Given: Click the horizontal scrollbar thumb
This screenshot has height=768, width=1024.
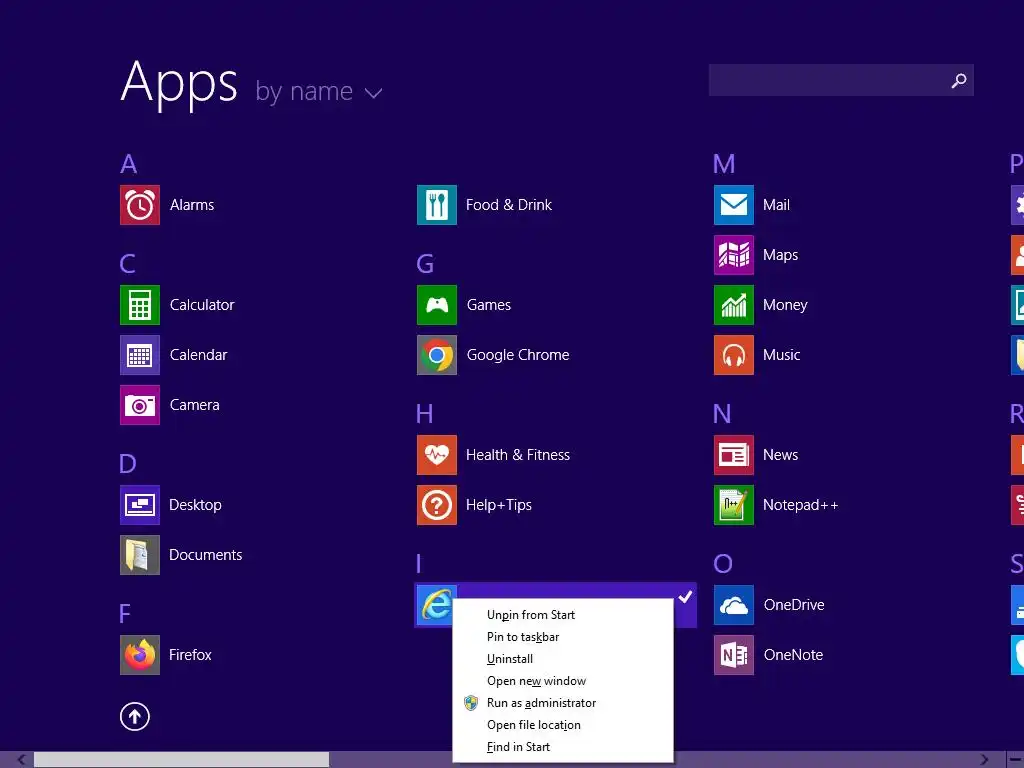Looking at the screenshot, I should 182,760.
